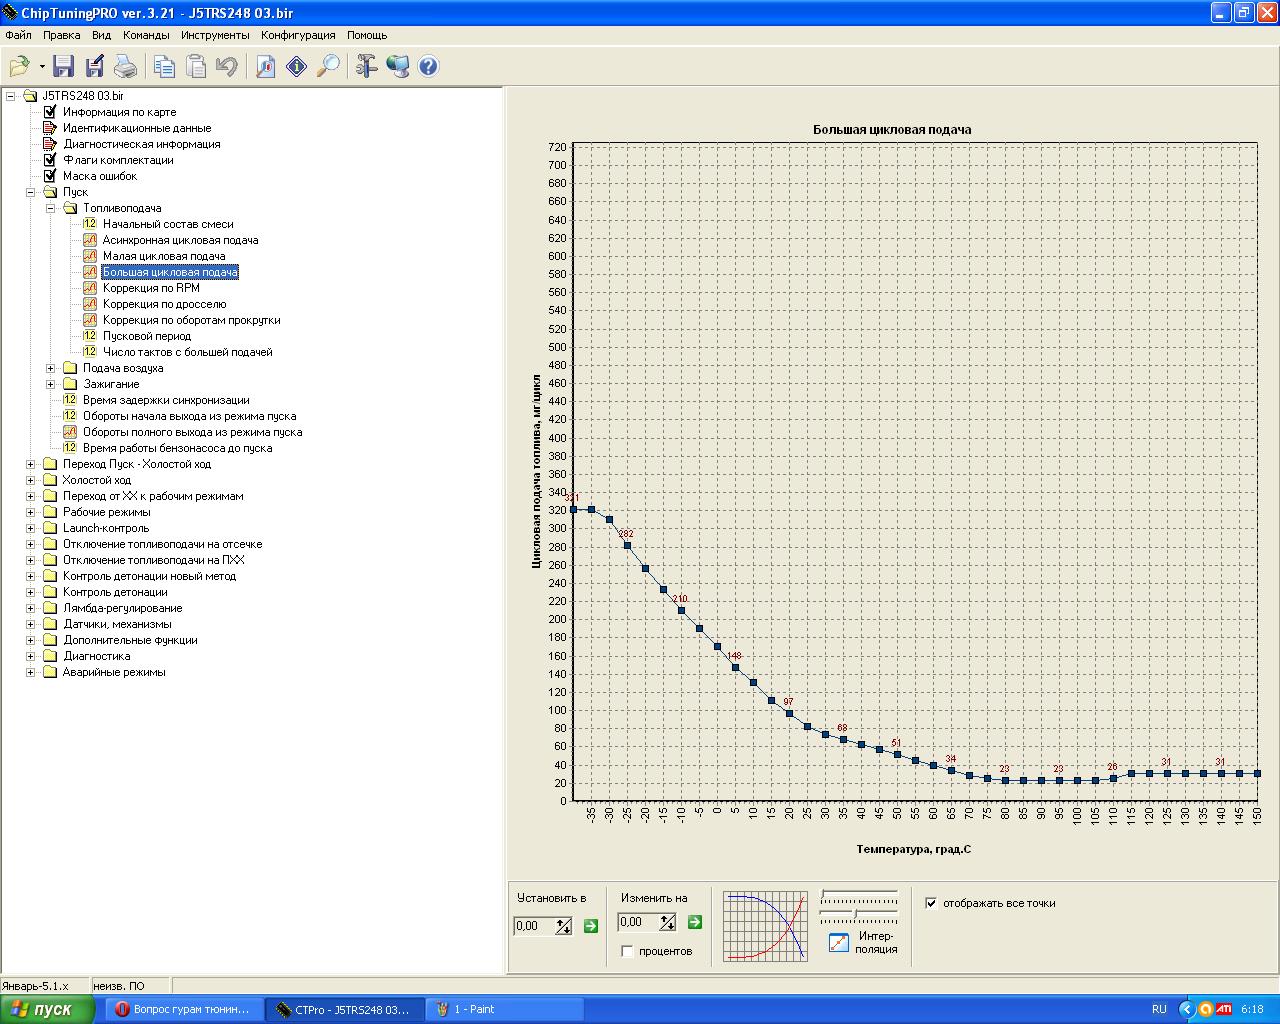Expand the Подача воздуха folder

point(50,368)
